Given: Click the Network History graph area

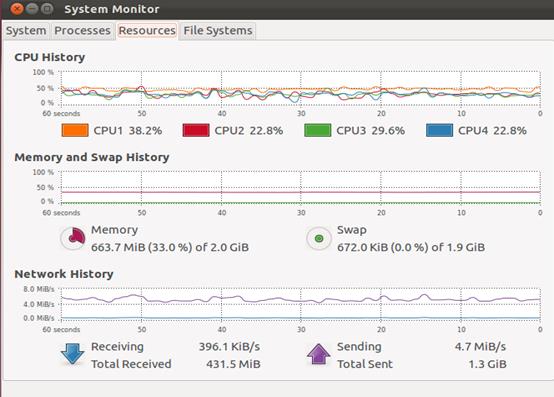Looking at the screenshot, I should pyautogui.click(x=301, y=304).
